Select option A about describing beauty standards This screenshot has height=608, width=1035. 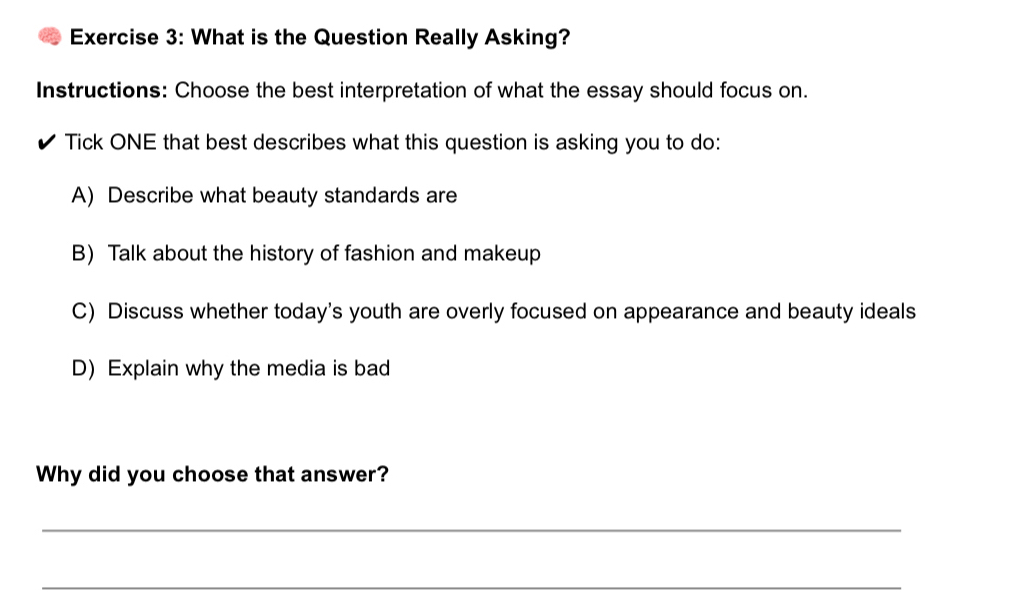282,196
